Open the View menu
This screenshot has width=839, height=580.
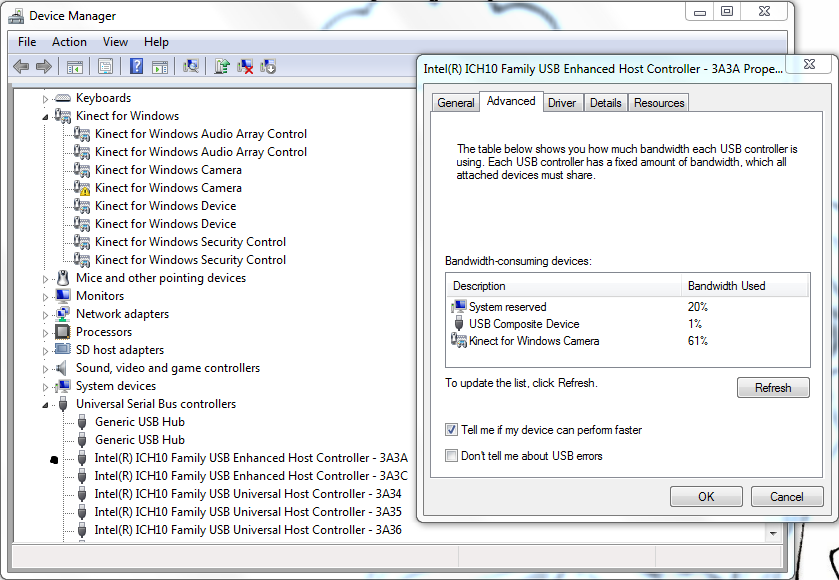[x=115, y=42]
